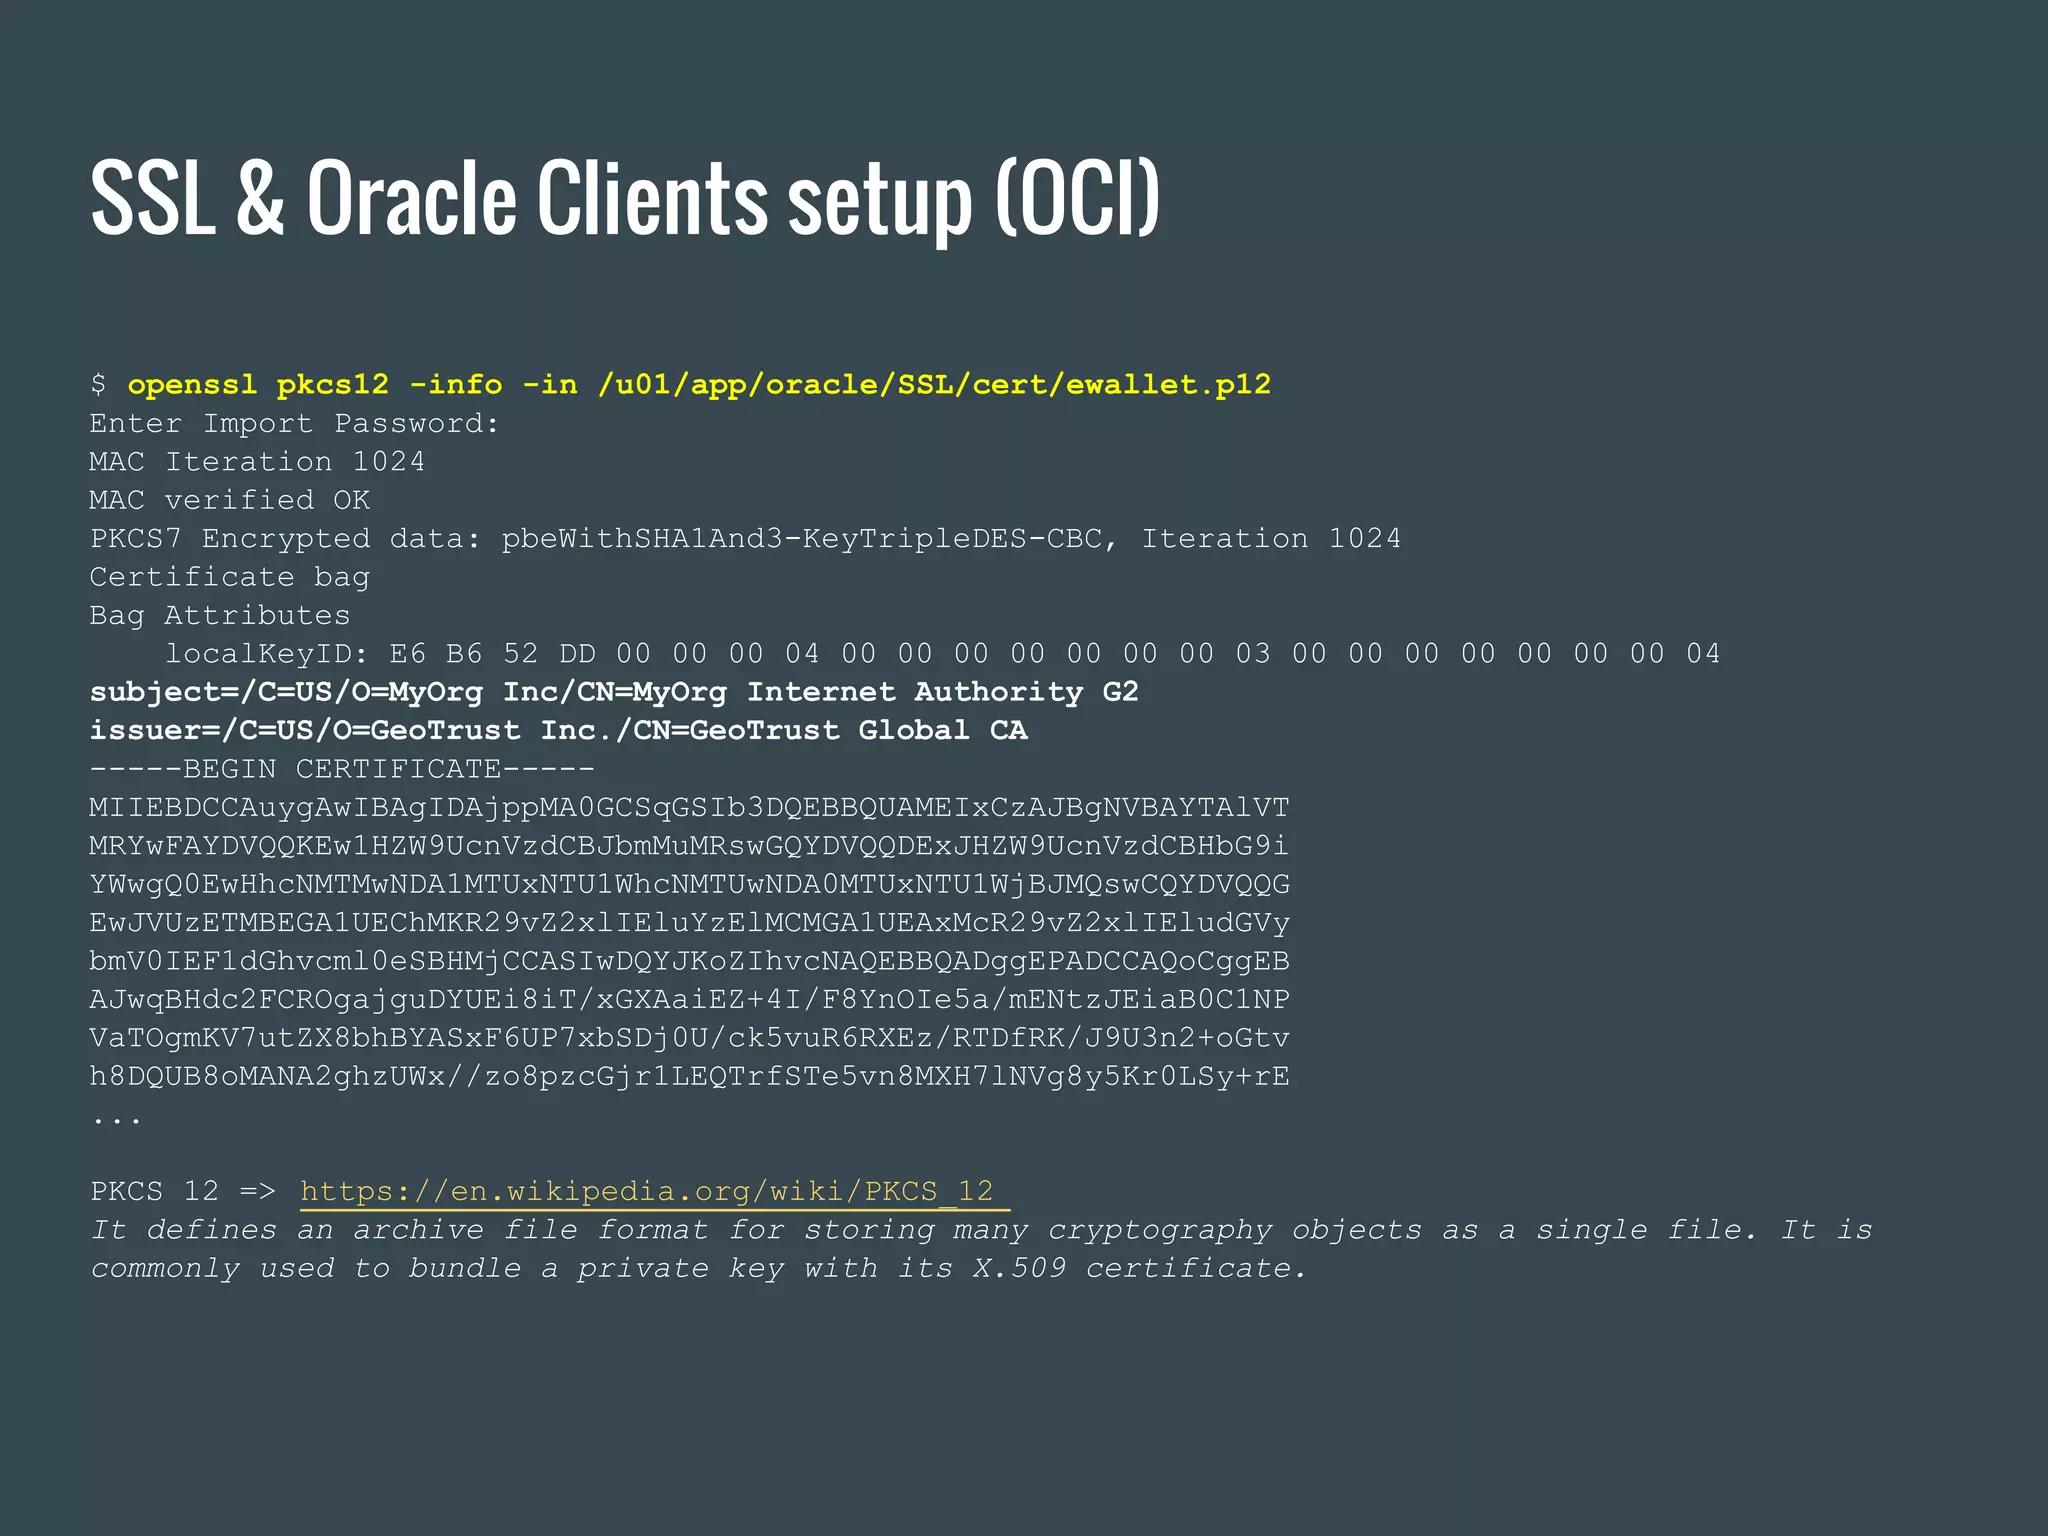Viewport: 2048px width, 1536px height.
Task: Click the 'Certificate bag' line
Action: 230,577
